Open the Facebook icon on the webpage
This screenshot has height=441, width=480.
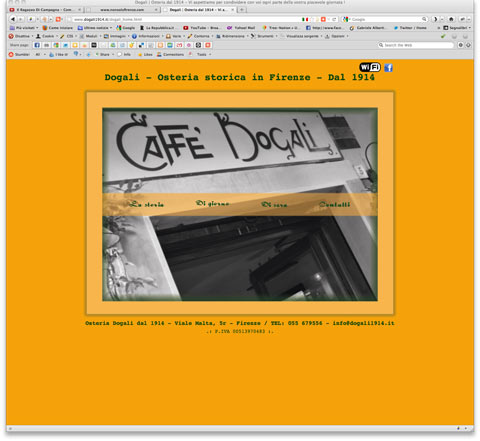click(x=388, y=68)
